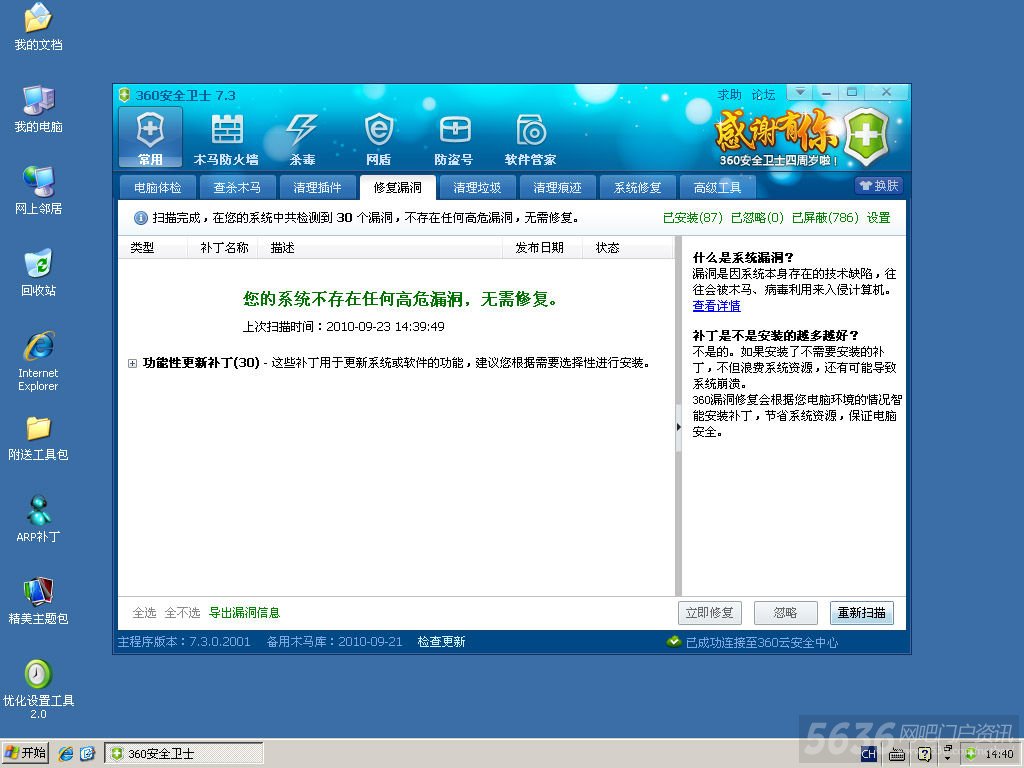Collapse the right info panel with arrow

(679, 427)
